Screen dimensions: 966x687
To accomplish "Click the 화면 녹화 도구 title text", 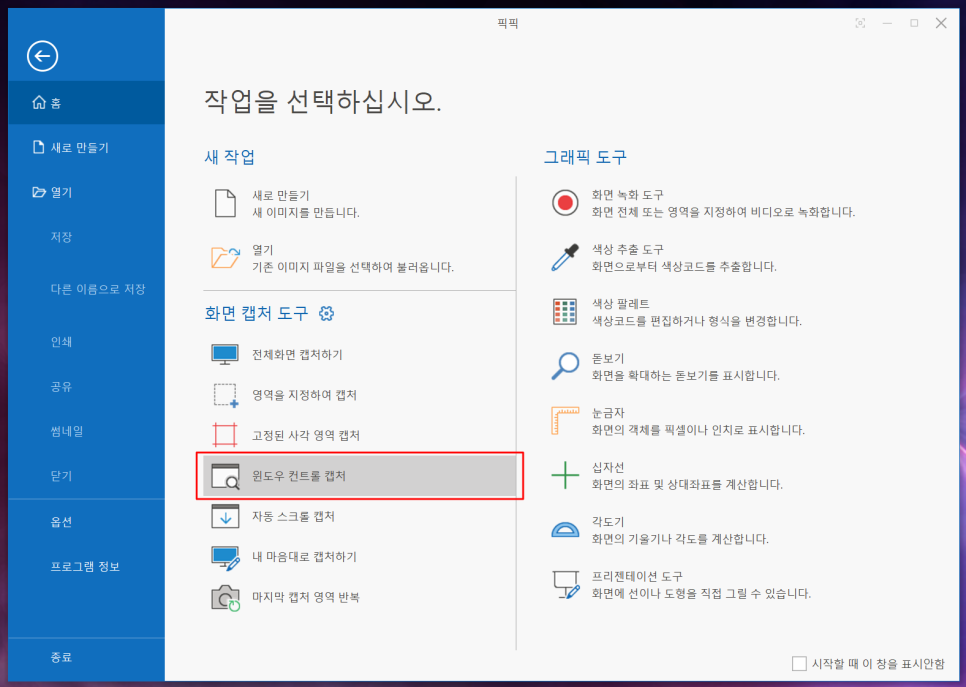I will point(628,195).
